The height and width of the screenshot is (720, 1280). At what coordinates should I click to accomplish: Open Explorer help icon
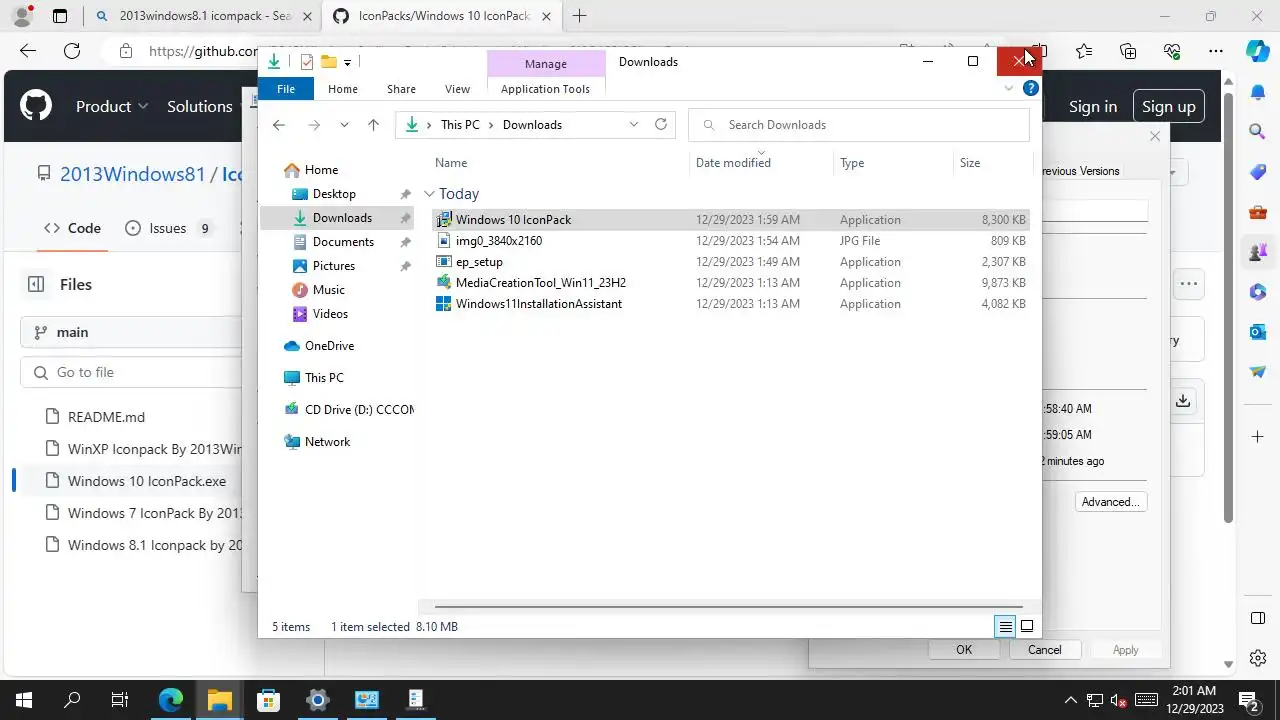click(1031, 89)
